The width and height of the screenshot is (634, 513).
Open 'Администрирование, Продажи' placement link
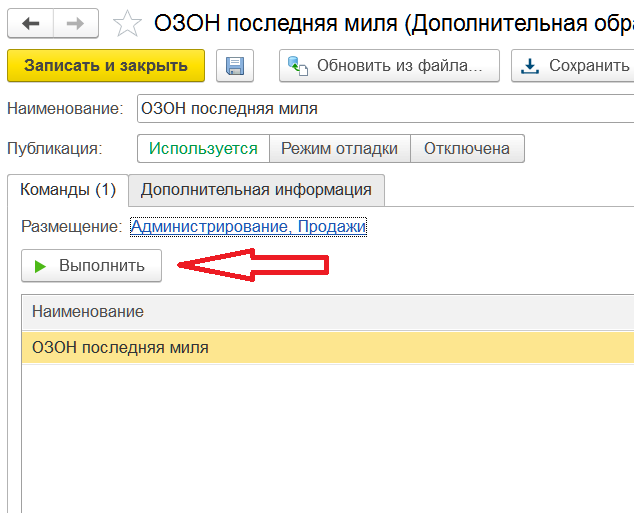tap(248, 227)
